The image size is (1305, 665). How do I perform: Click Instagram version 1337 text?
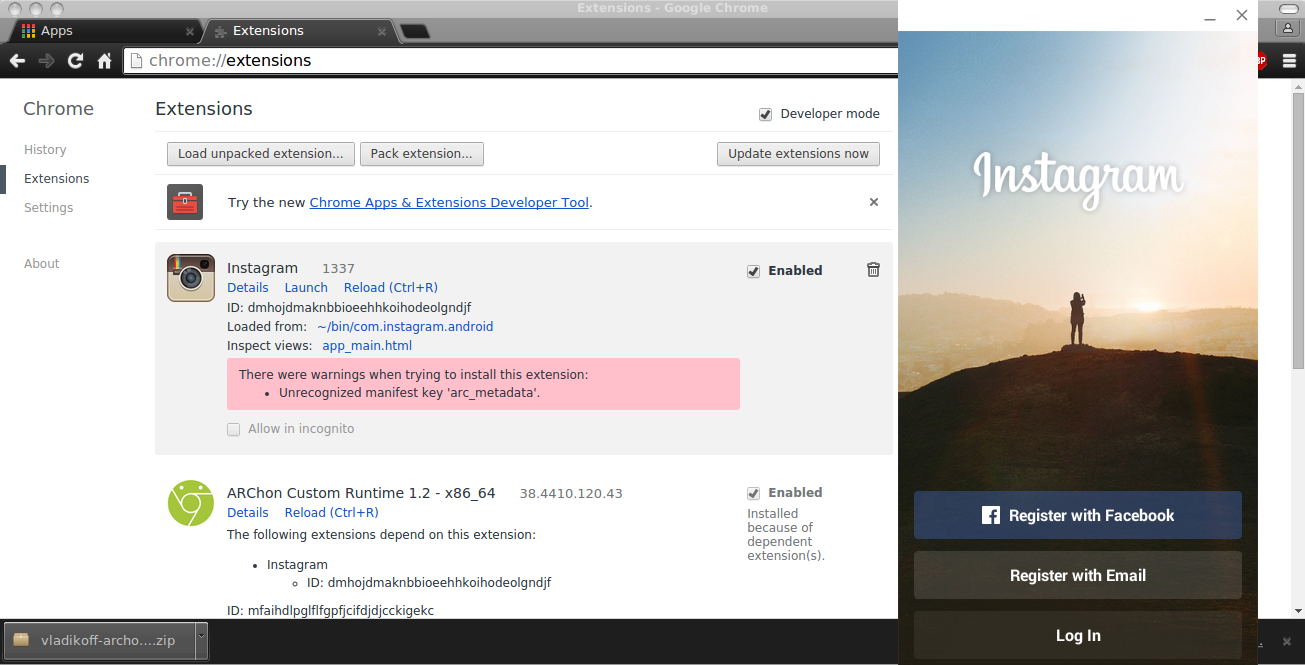click(x=338, y=269)
